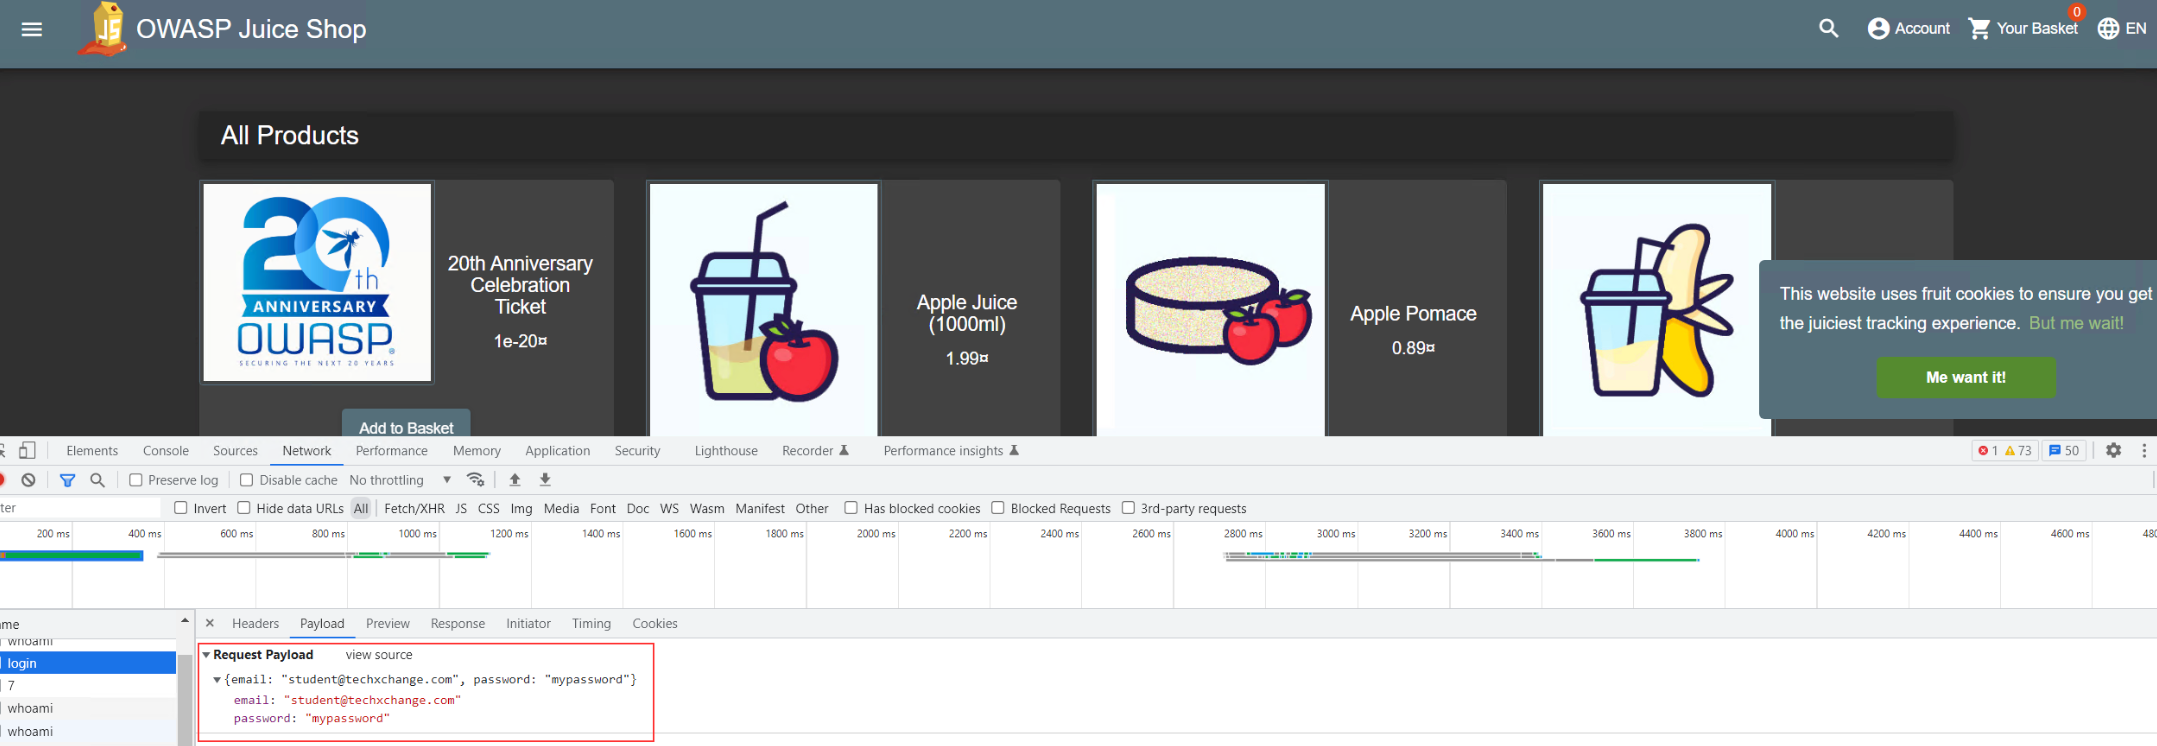
Task: Click the Performance insights flask icon
Action: (1014, 450)
